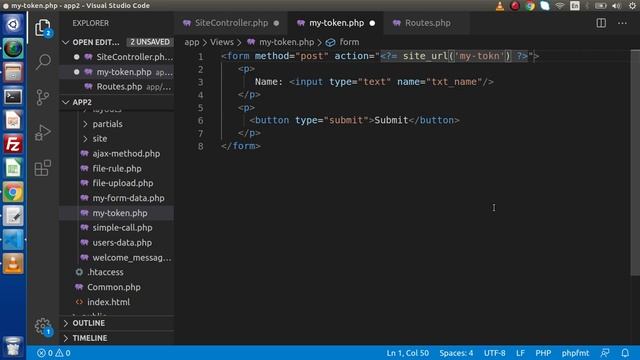Open the Trash in the dock
This screenshot has width=640, height=360.
tap(13, 347)
